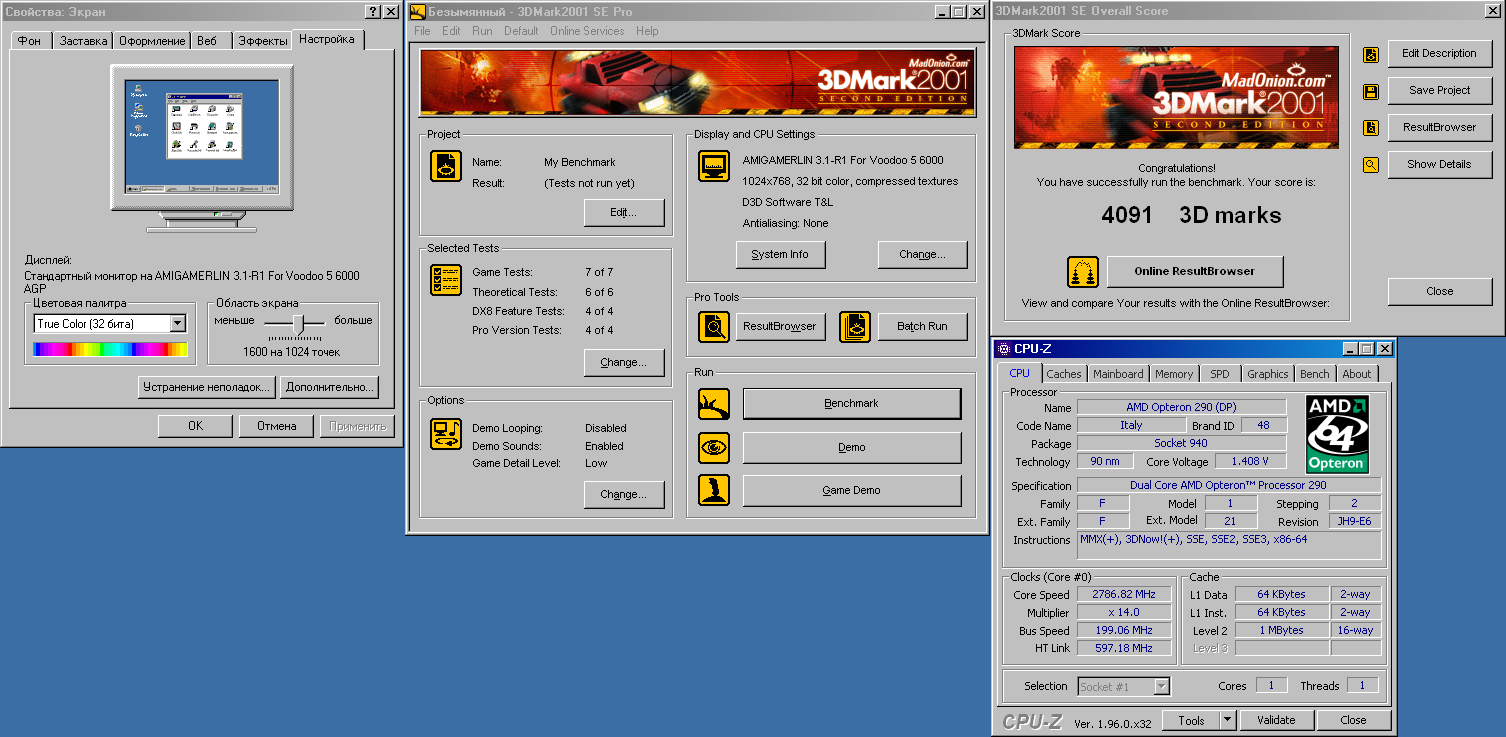Switch to the Mainboard tab in CPU-Z

[x=1118, y=374]
